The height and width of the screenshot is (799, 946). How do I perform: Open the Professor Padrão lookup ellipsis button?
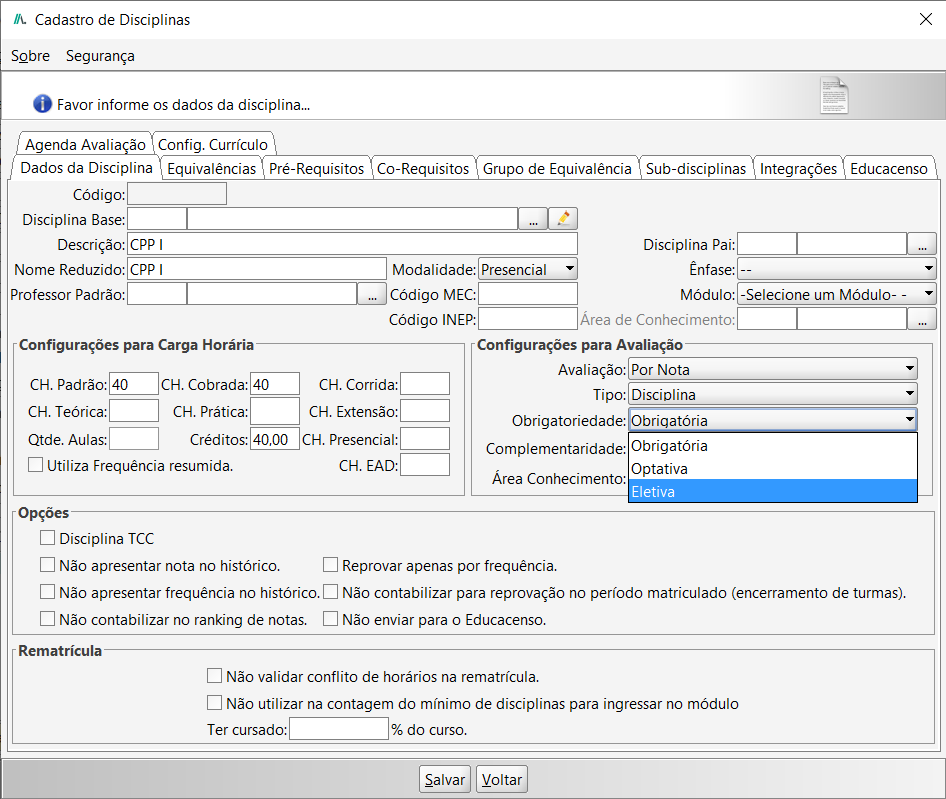click(x=372, y=294)
